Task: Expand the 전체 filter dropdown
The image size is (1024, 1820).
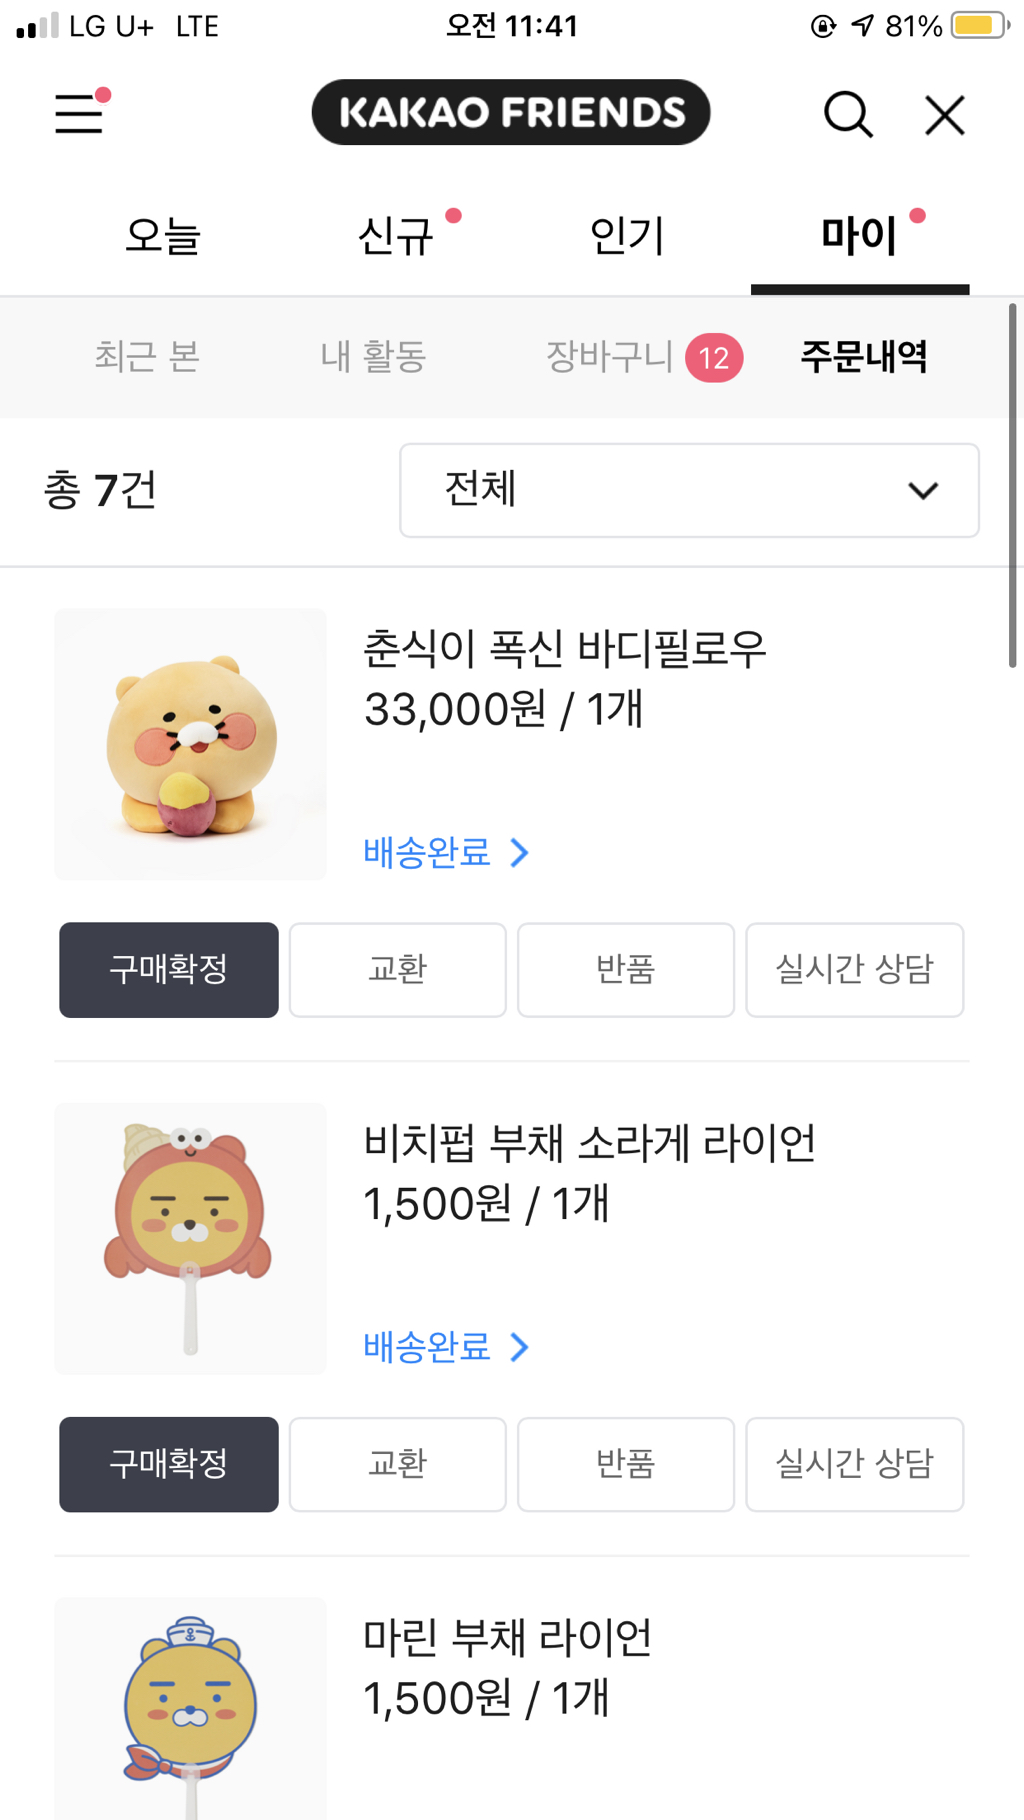Action: 689,490
